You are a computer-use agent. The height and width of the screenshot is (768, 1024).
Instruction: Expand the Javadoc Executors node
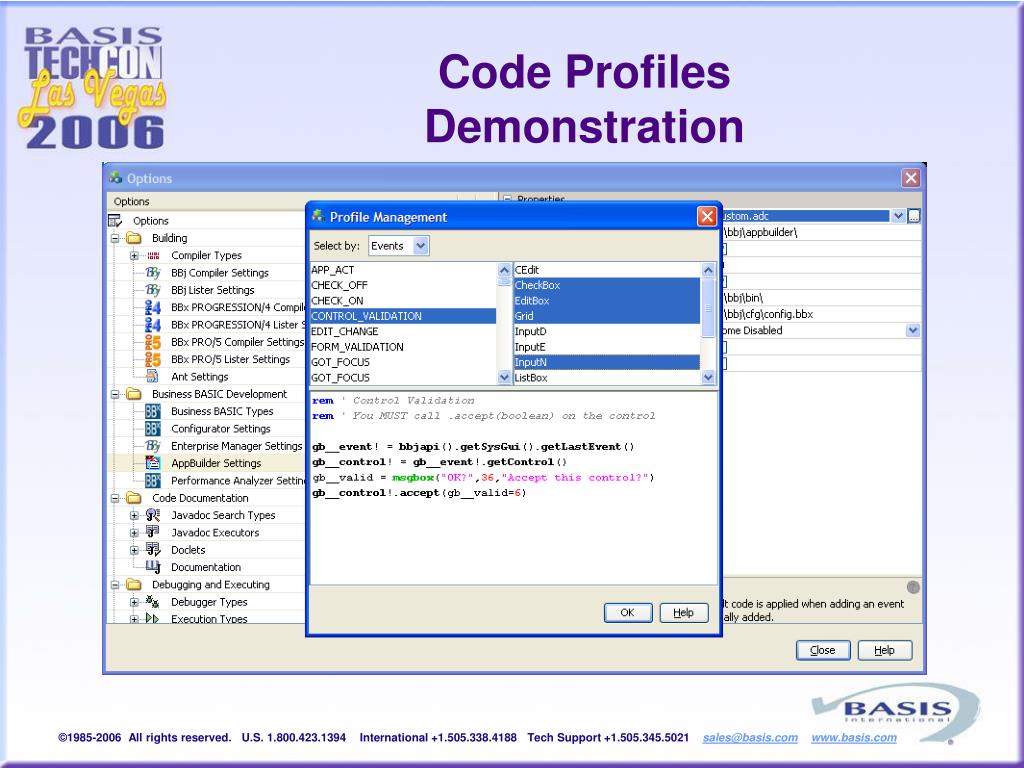134,532
